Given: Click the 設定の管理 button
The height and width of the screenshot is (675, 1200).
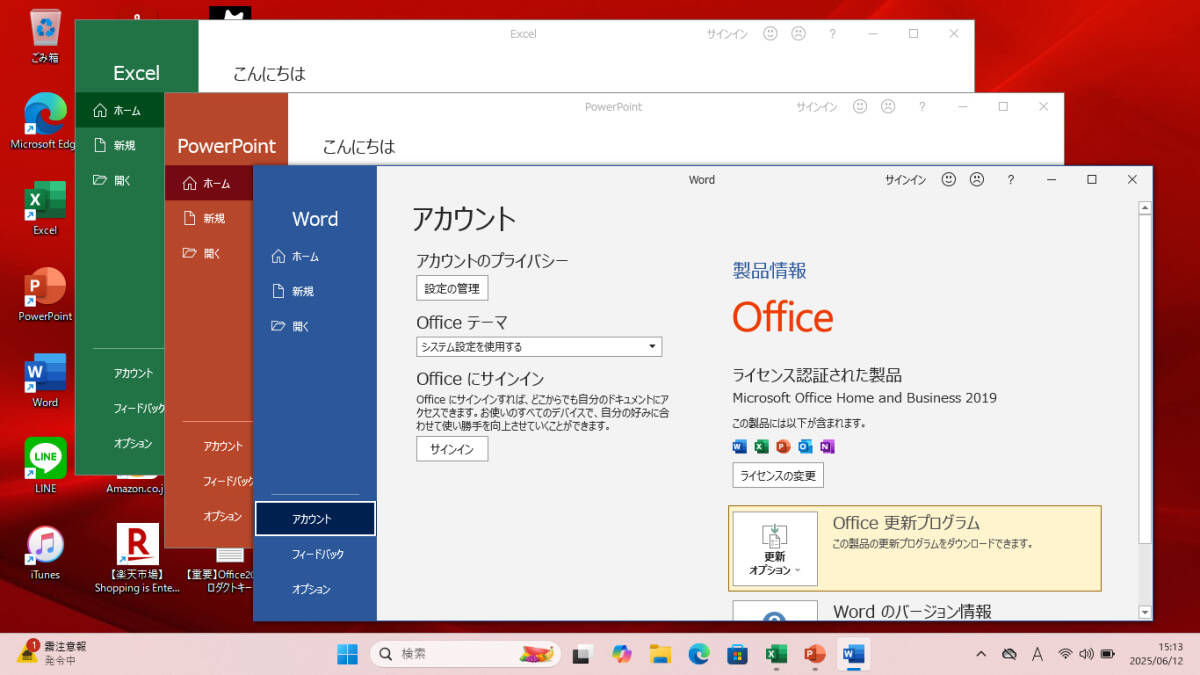Looking at the screenshot, I should (x=452, y=289).
